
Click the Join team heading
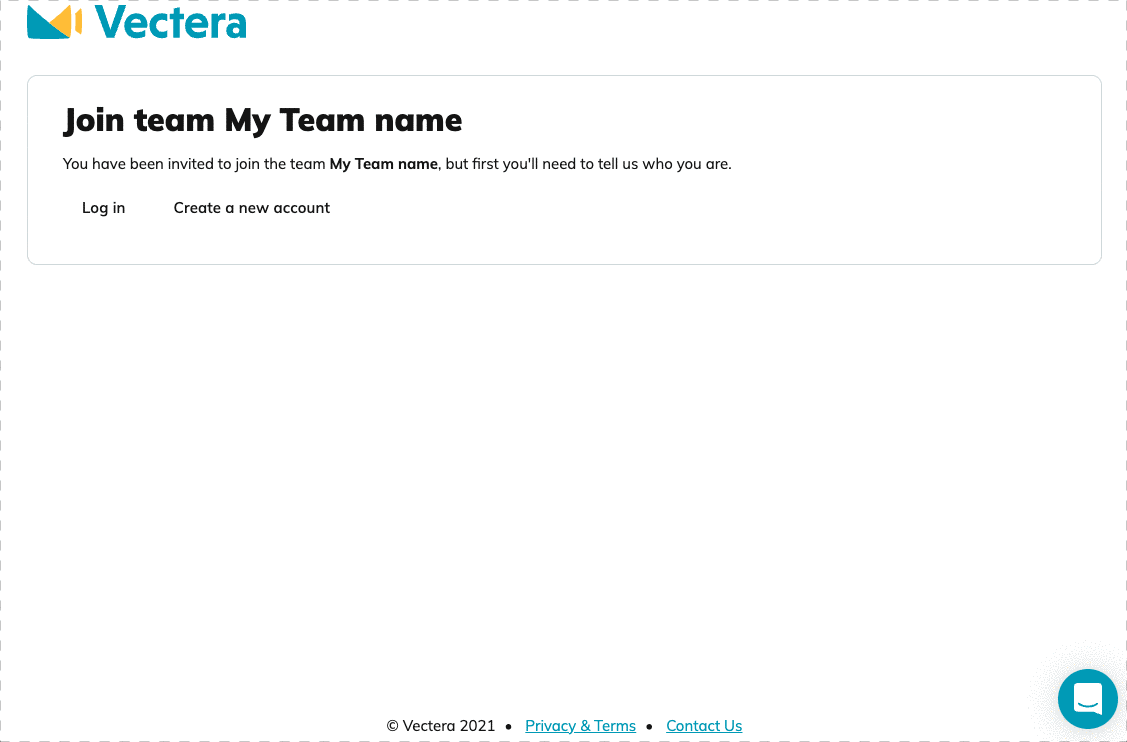coord(262,120)
